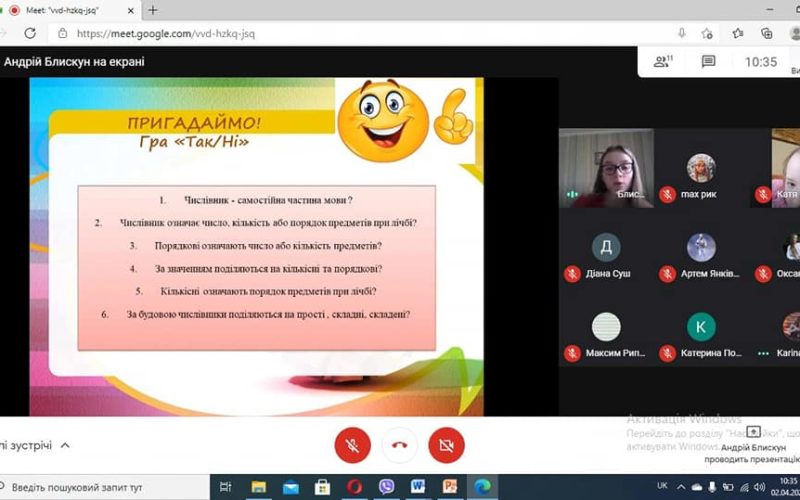Toggle the camera on/off button
The image size is (800, 500).
(x=446, y=444)
